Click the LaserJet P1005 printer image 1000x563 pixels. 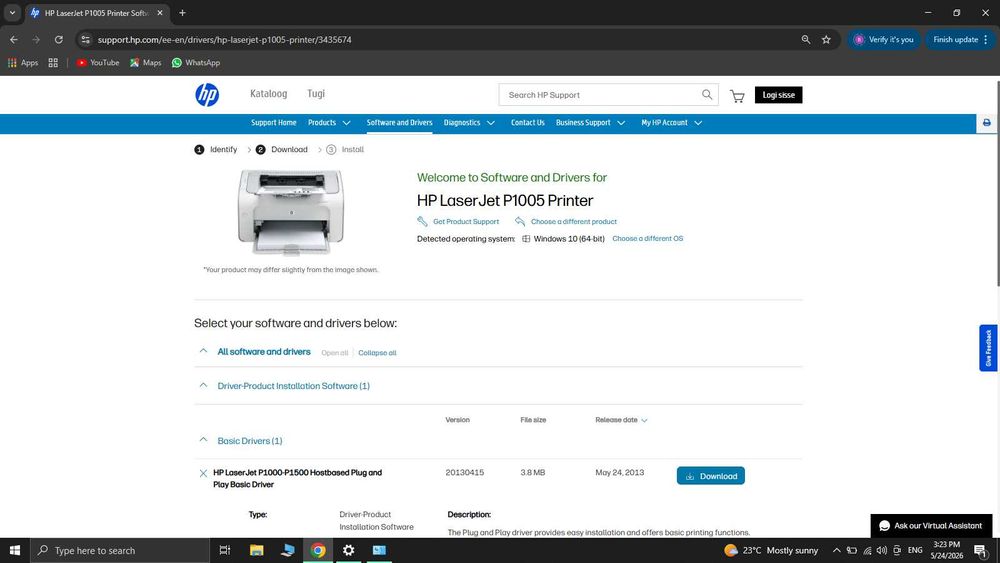pyautogui.click(x=291, y=212)
